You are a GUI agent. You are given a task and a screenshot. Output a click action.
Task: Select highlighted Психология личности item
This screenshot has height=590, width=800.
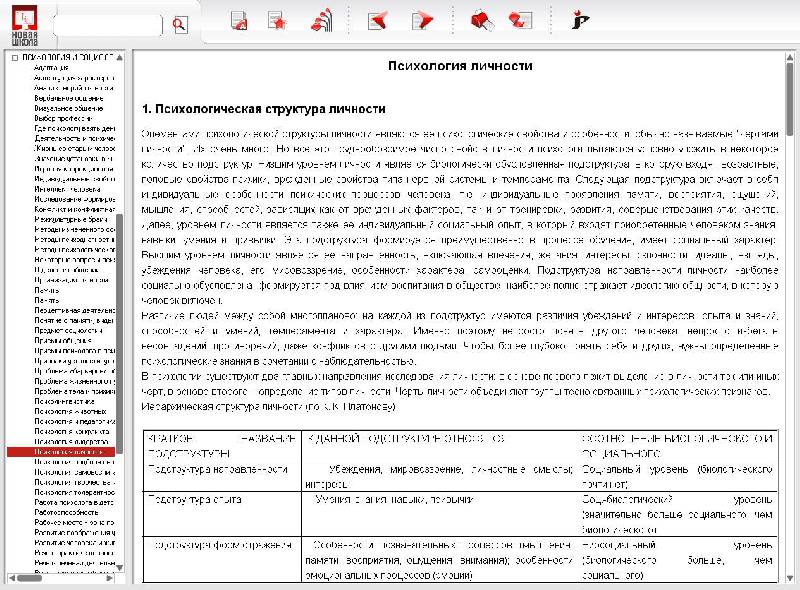click(x=61, y=452)
